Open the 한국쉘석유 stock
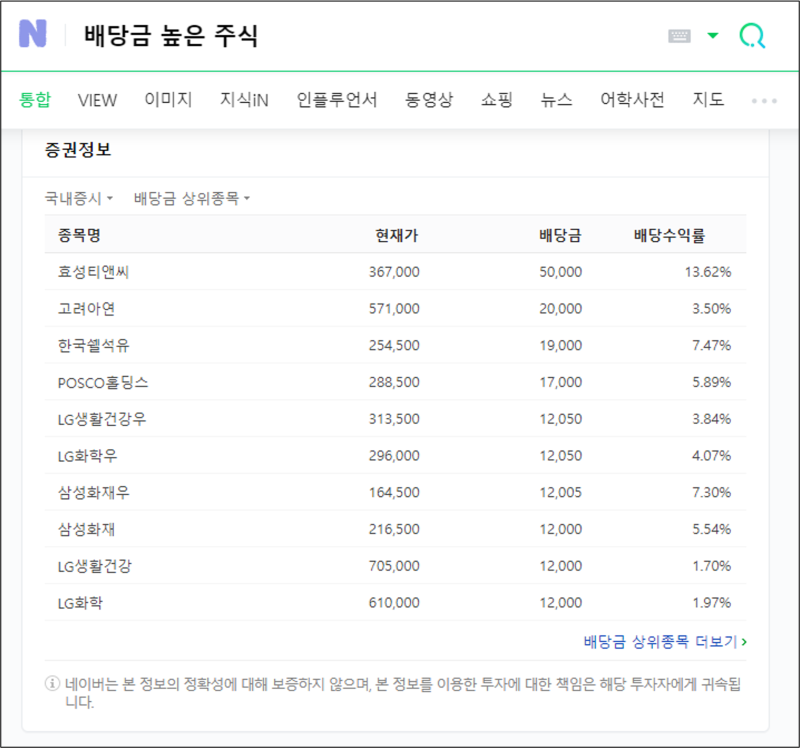 pyautogui.click(x=93, y=345)
